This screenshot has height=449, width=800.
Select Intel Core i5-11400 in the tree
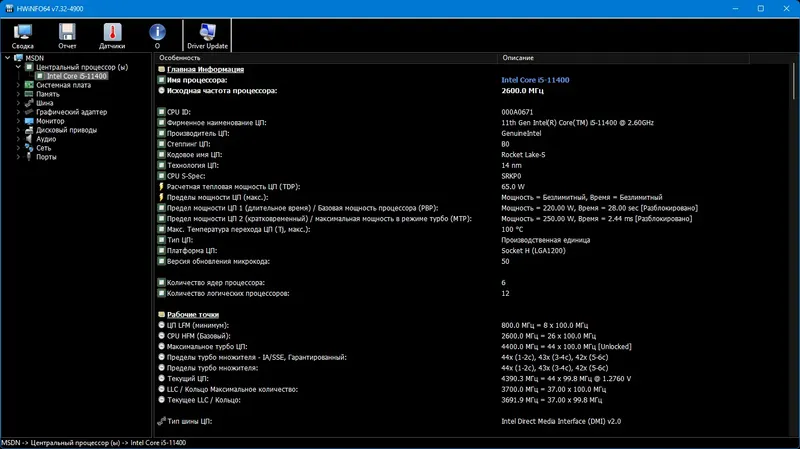pos(77,76)
